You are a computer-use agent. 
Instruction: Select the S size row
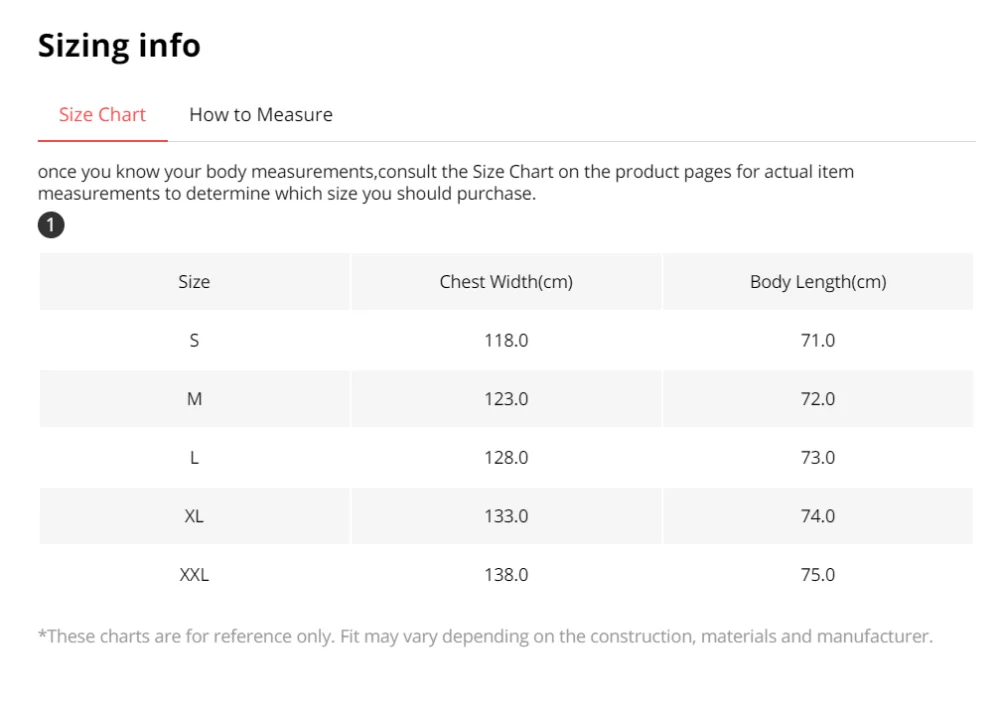pyautogui.click(x=506, y=341)
